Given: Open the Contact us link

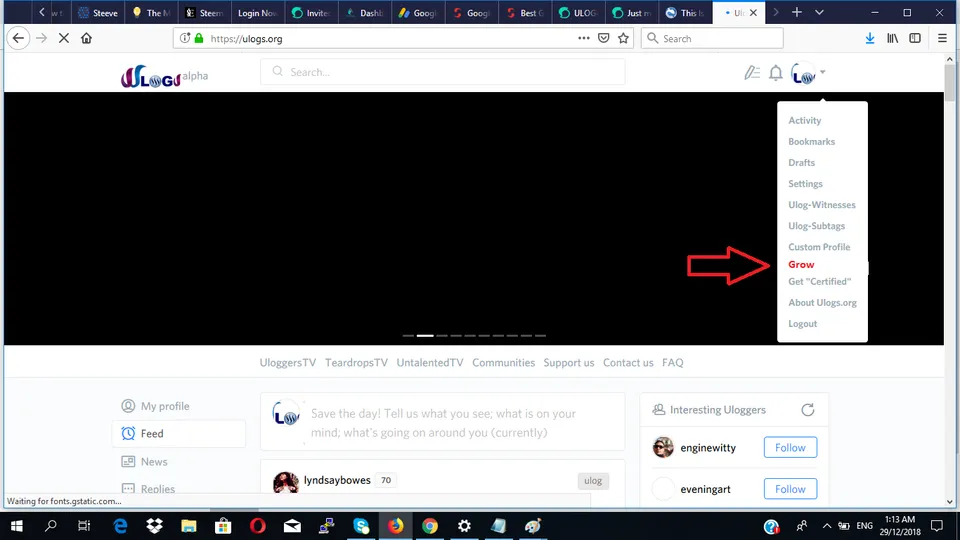Looking at the screenshot, I should click(x=628, y=362).
